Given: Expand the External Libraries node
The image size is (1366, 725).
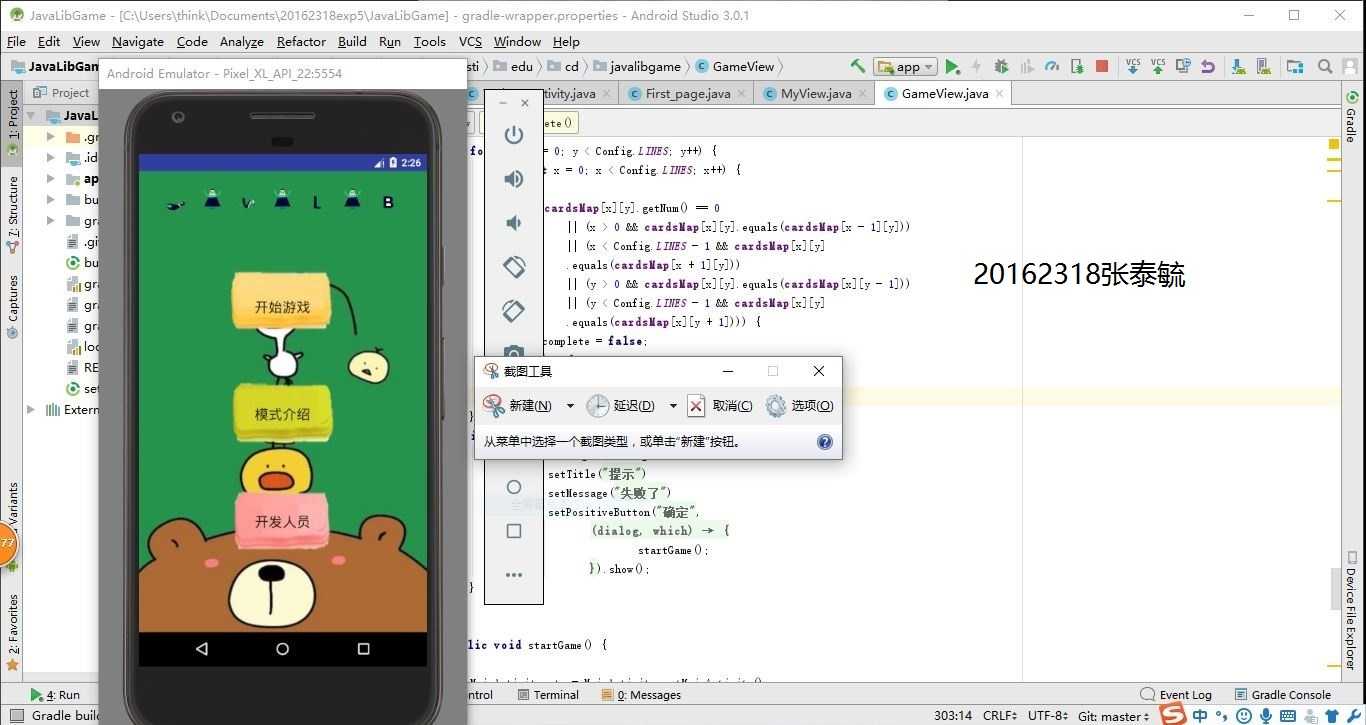Looking at the screenshot, I should click(30, 409).
